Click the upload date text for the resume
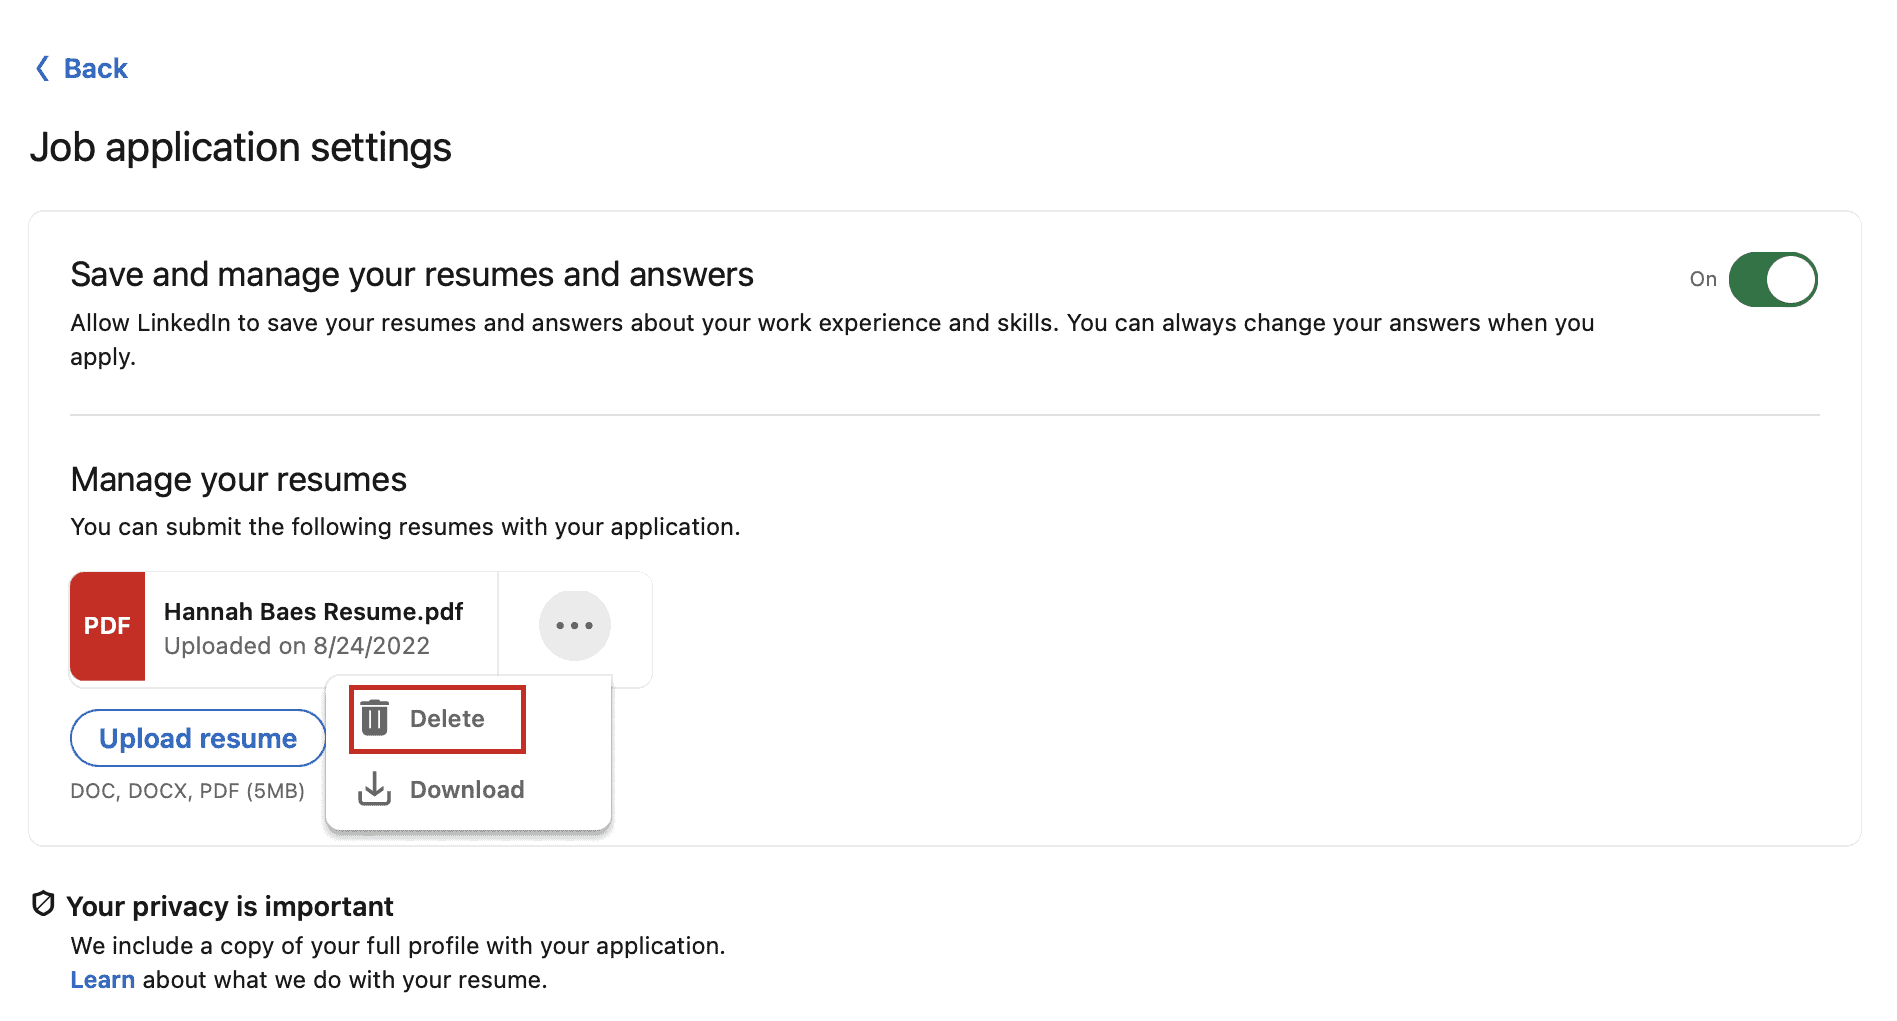This screenshot has width=1897, height=1021. (296, 645)
